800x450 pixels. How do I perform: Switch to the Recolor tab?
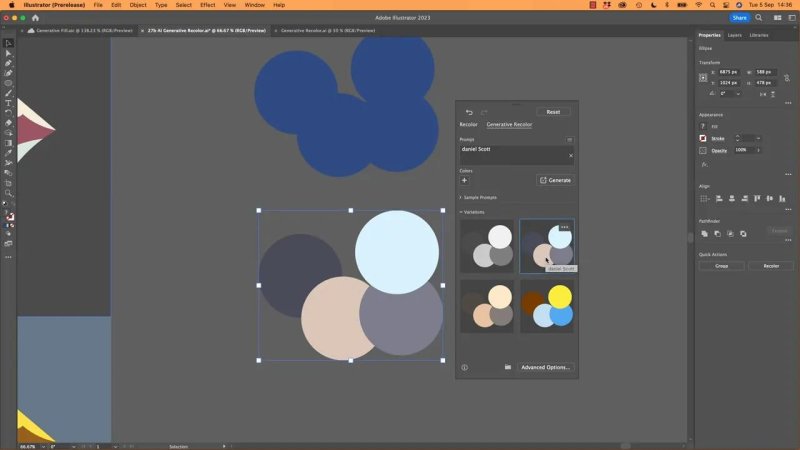click(x=468, y=124)
